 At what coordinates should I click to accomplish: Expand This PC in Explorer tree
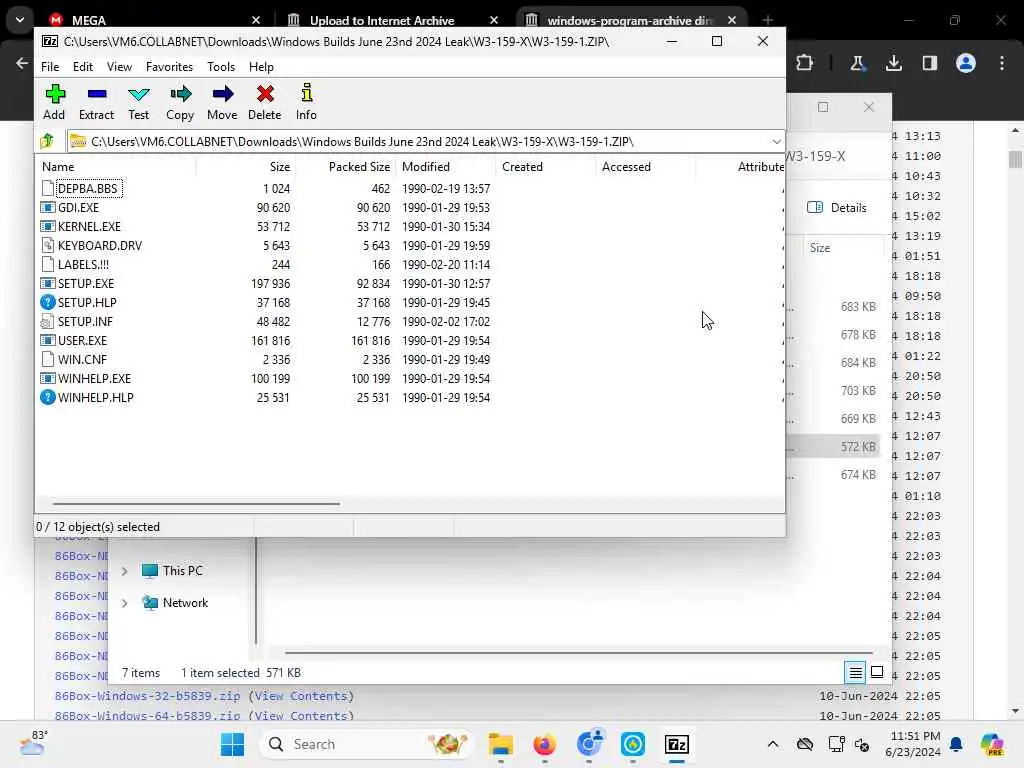(x=124, y=571)
